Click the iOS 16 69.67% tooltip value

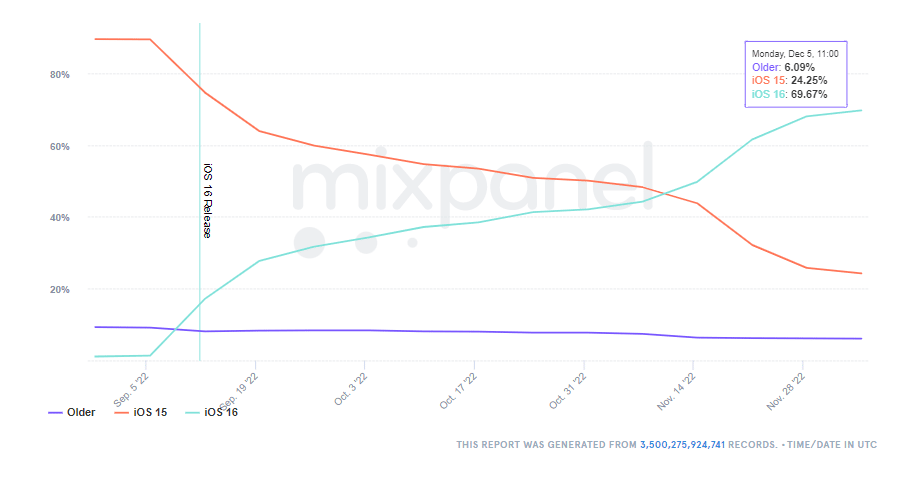(806, 94)
